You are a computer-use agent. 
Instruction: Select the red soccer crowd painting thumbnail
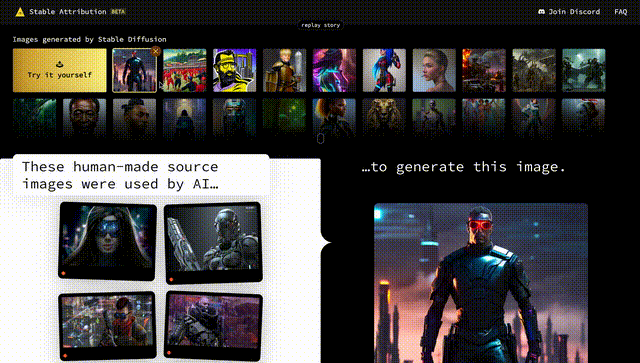click(185, 70)
